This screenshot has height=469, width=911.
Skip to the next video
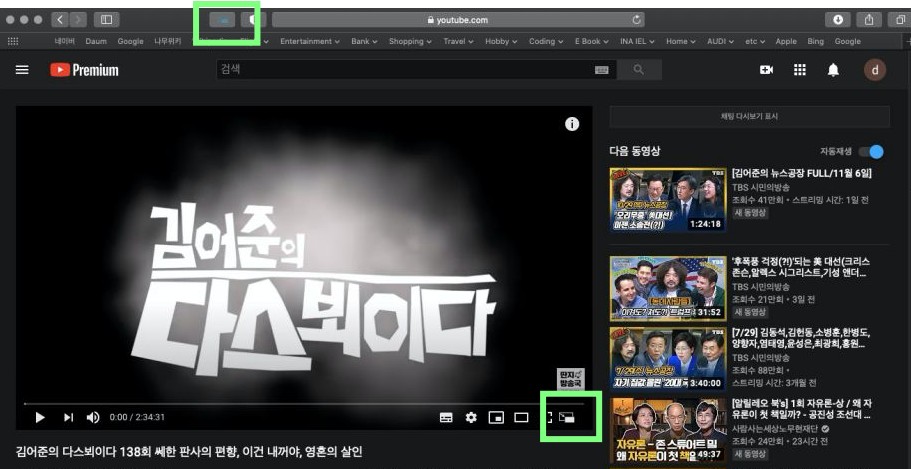68,417
